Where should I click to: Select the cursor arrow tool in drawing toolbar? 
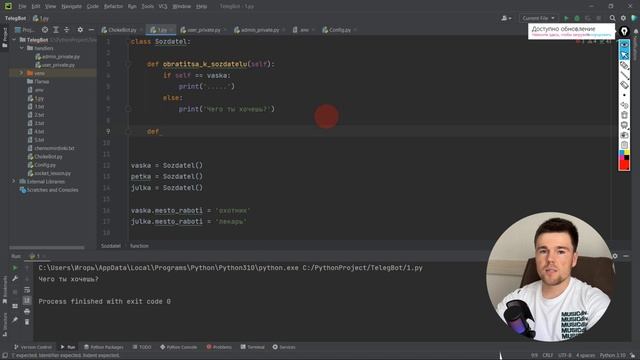coord(624,55)
